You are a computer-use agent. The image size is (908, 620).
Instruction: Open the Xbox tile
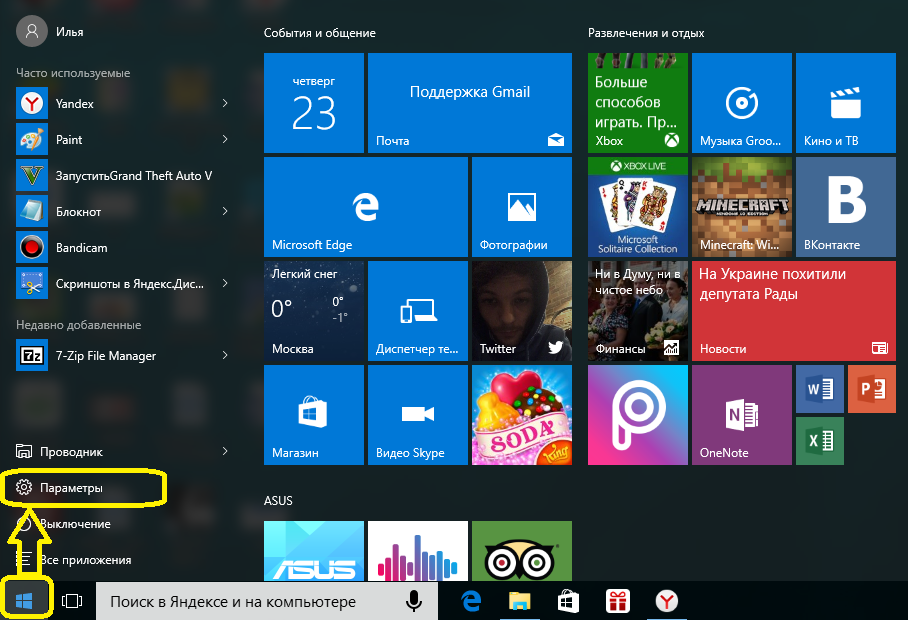[638, 103]
